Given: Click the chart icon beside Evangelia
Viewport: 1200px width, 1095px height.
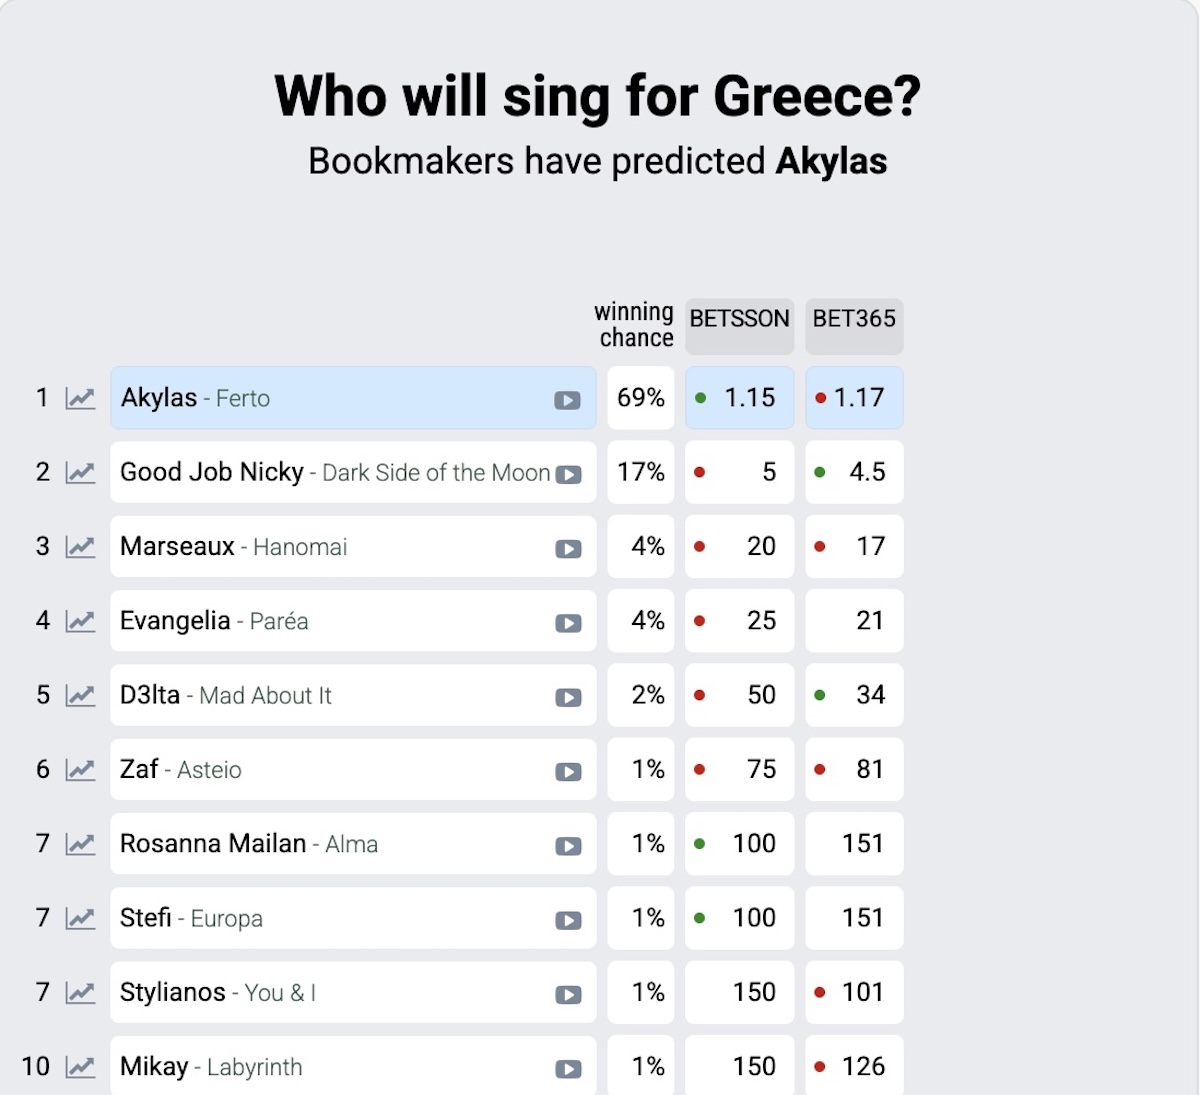Looking at the screenshot, I should [x=80, y=621].
